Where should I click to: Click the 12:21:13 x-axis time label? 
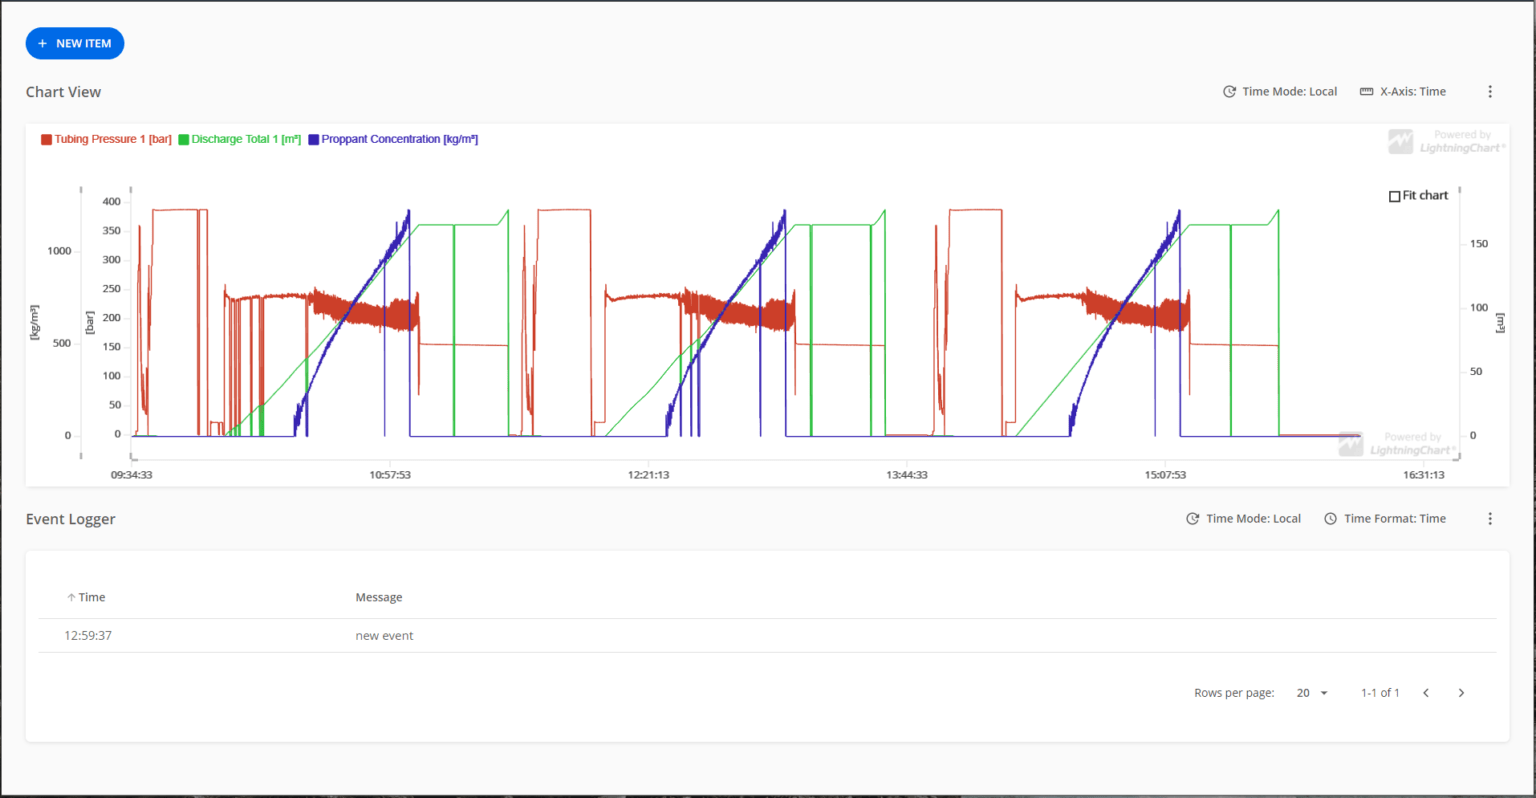pos(648,475)
